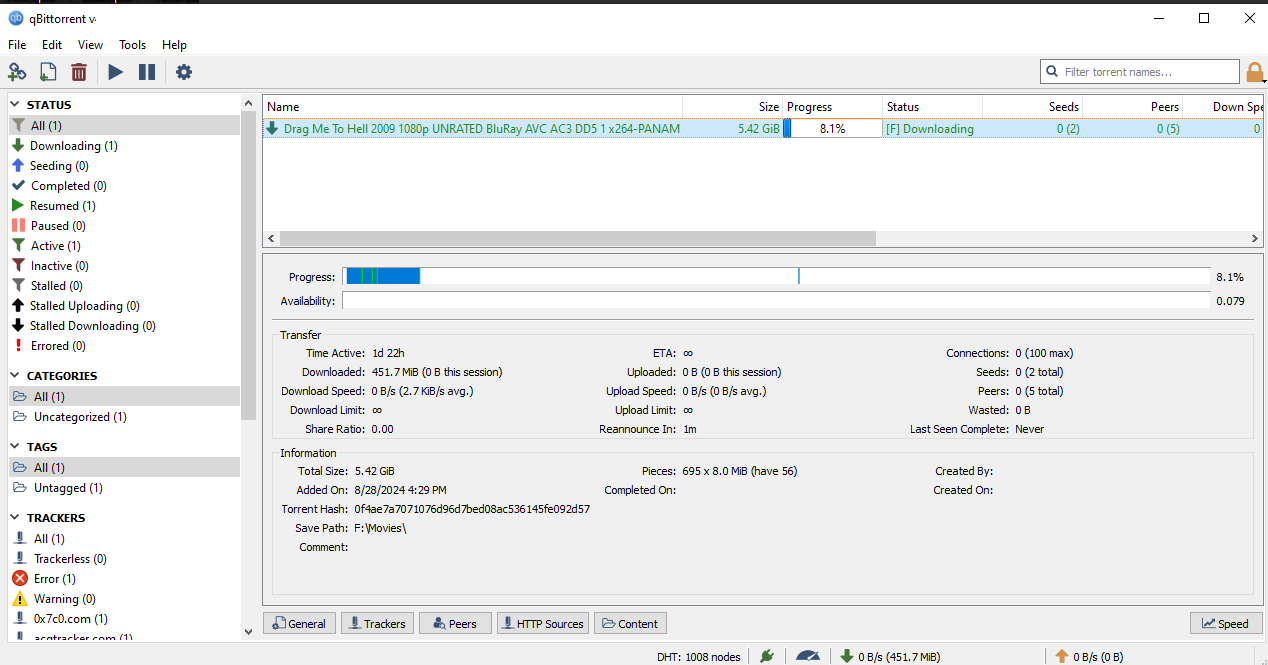Click the DHT: 1008 nodes status text

pos(699,656)
